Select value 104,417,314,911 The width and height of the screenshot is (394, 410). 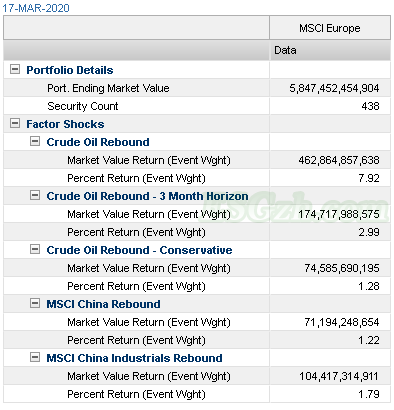pyautogui.click(x=339, y=376)
